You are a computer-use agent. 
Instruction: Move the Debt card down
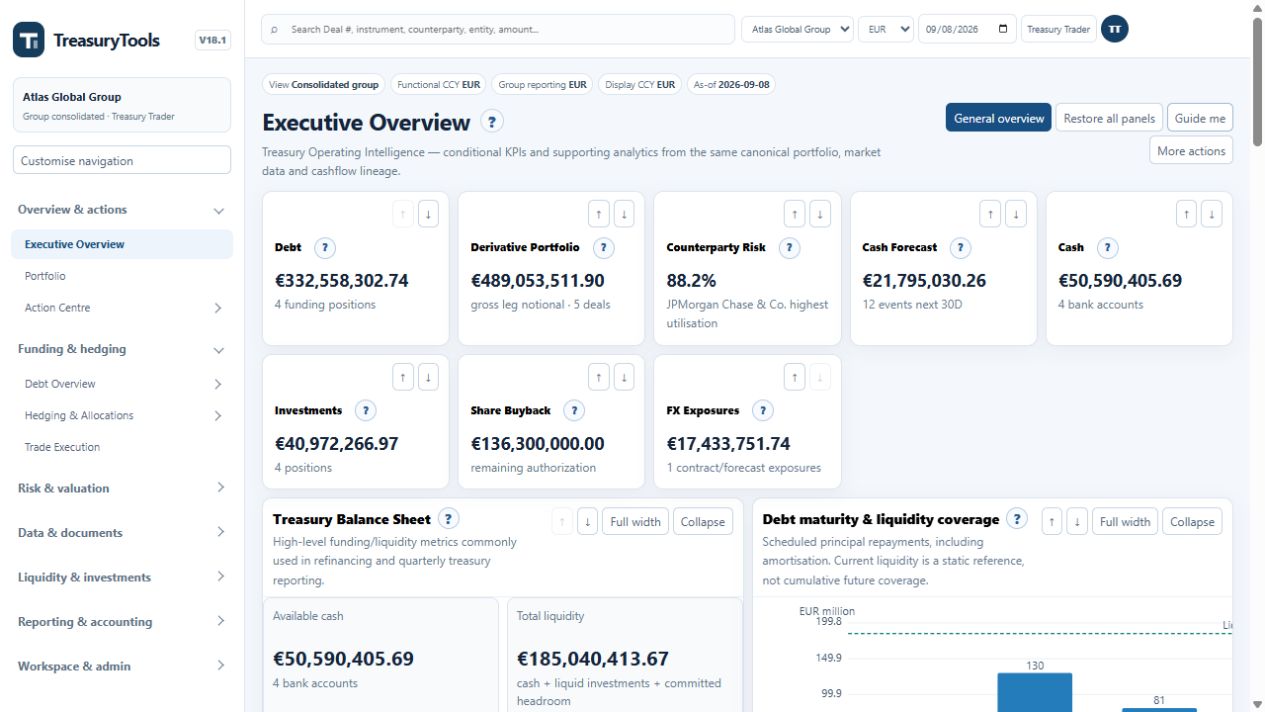(x=428, y=213)
